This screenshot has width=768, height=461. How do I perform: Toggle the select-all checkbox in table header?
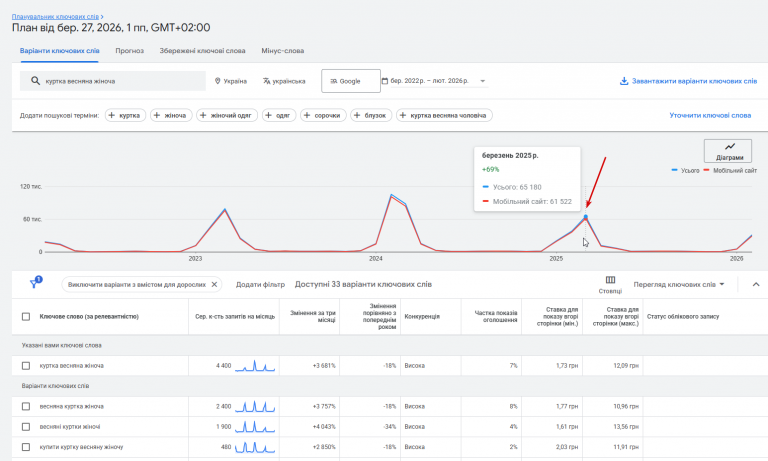pos(26,316)
